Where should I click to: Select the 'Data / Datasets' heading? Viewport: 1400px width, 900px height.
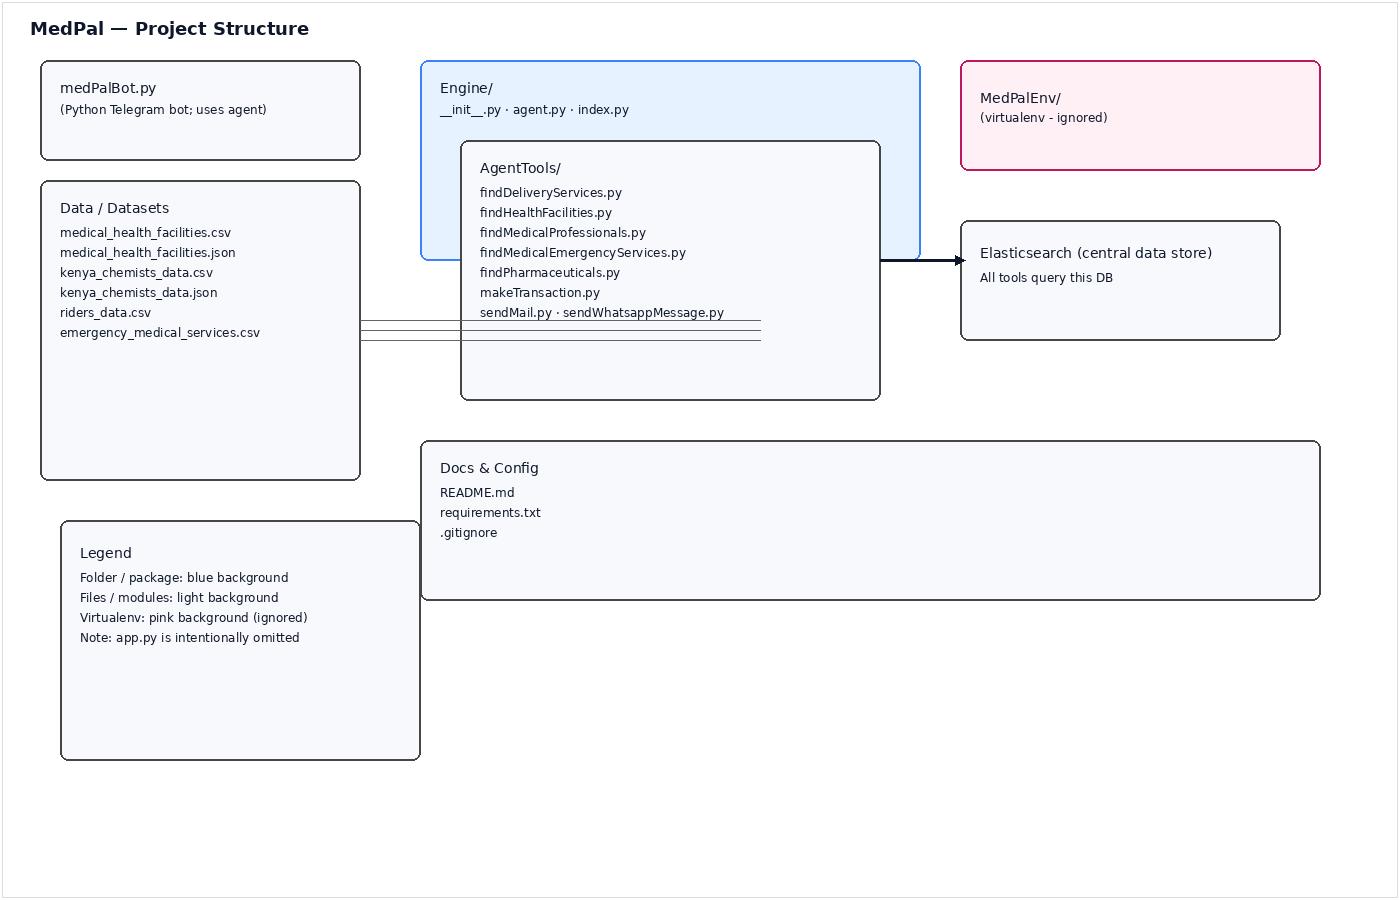tap(114, 208)
